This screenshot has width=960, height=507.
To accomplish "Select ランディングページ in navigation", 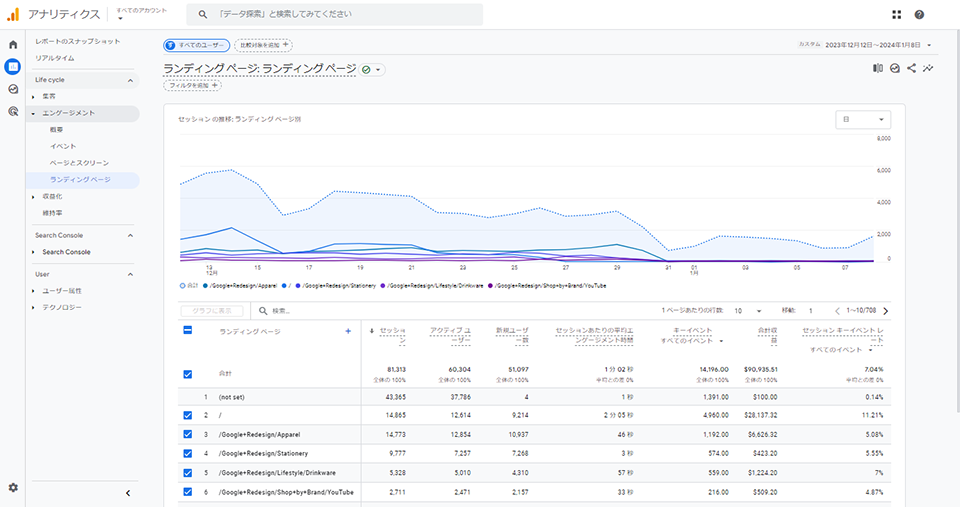I will tap(80, 179).
